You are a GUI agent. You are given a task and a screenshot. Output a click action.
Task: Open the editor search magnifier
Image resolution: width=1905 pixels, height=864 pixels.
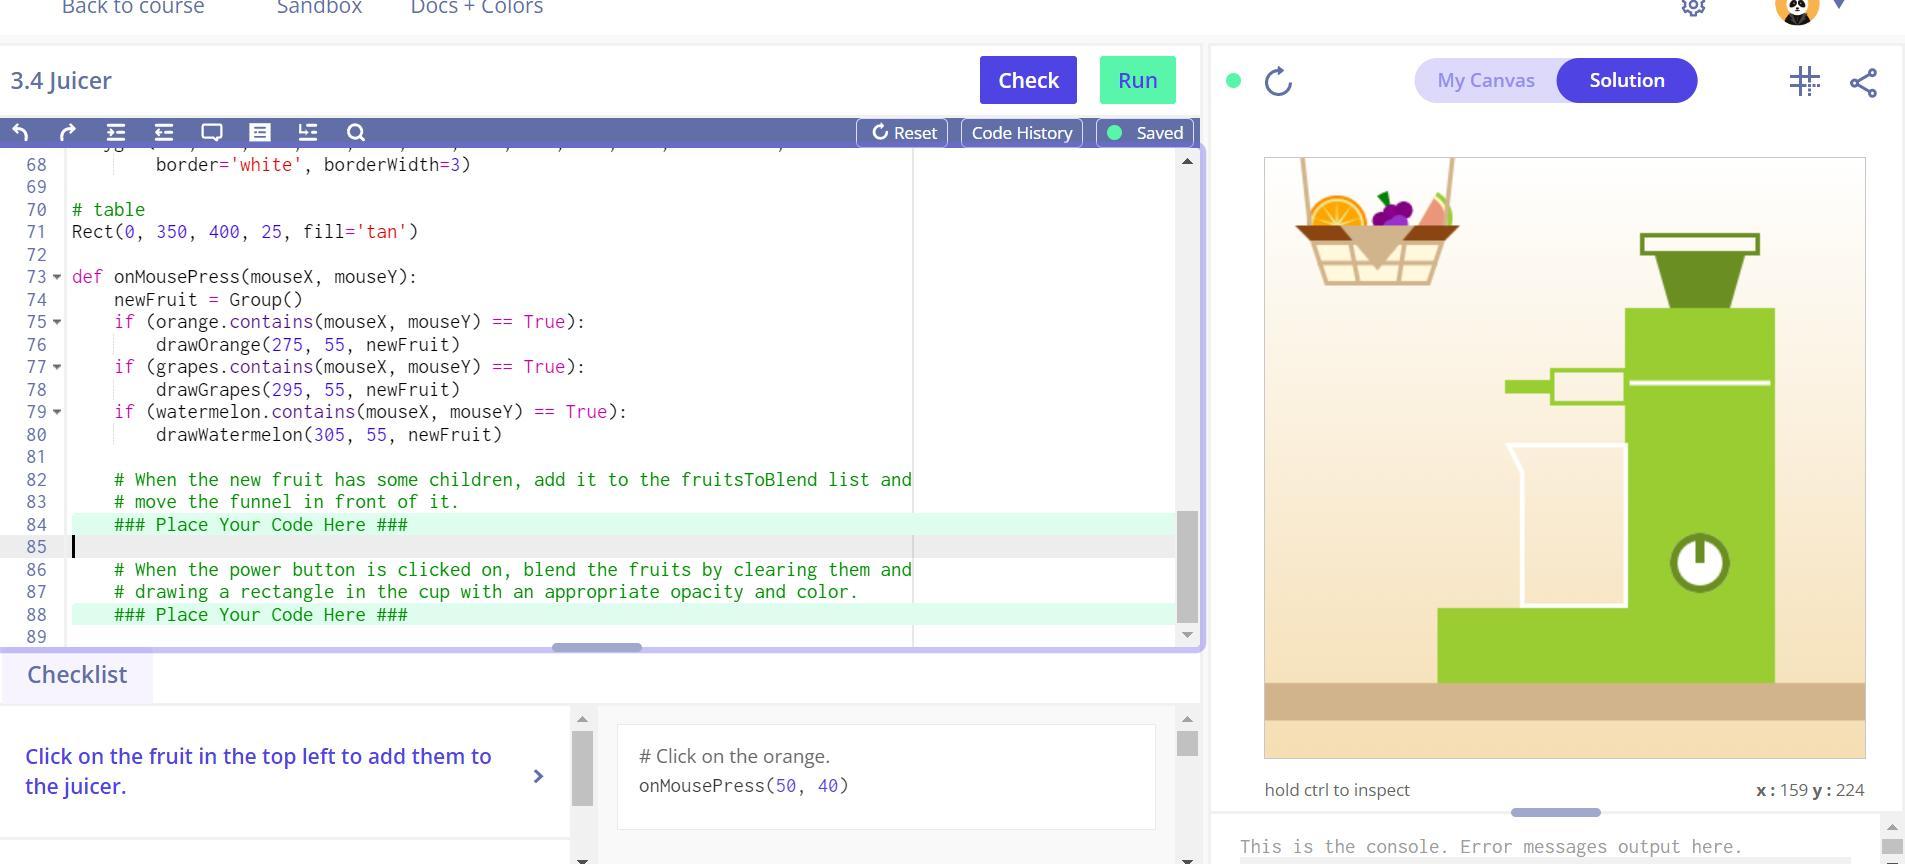(x=356, y=132)
